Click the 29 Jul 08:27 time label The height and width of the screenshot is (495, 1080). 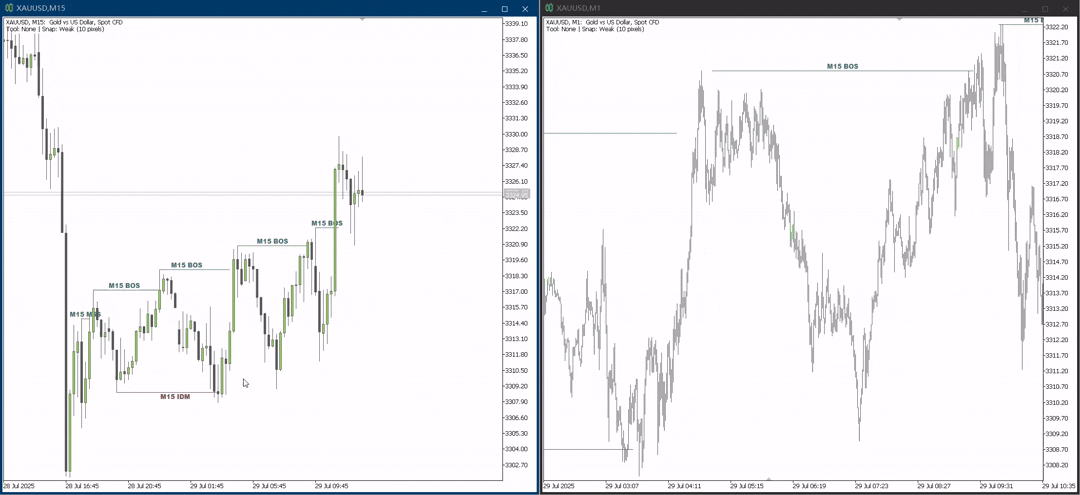[x=935, y=486]
